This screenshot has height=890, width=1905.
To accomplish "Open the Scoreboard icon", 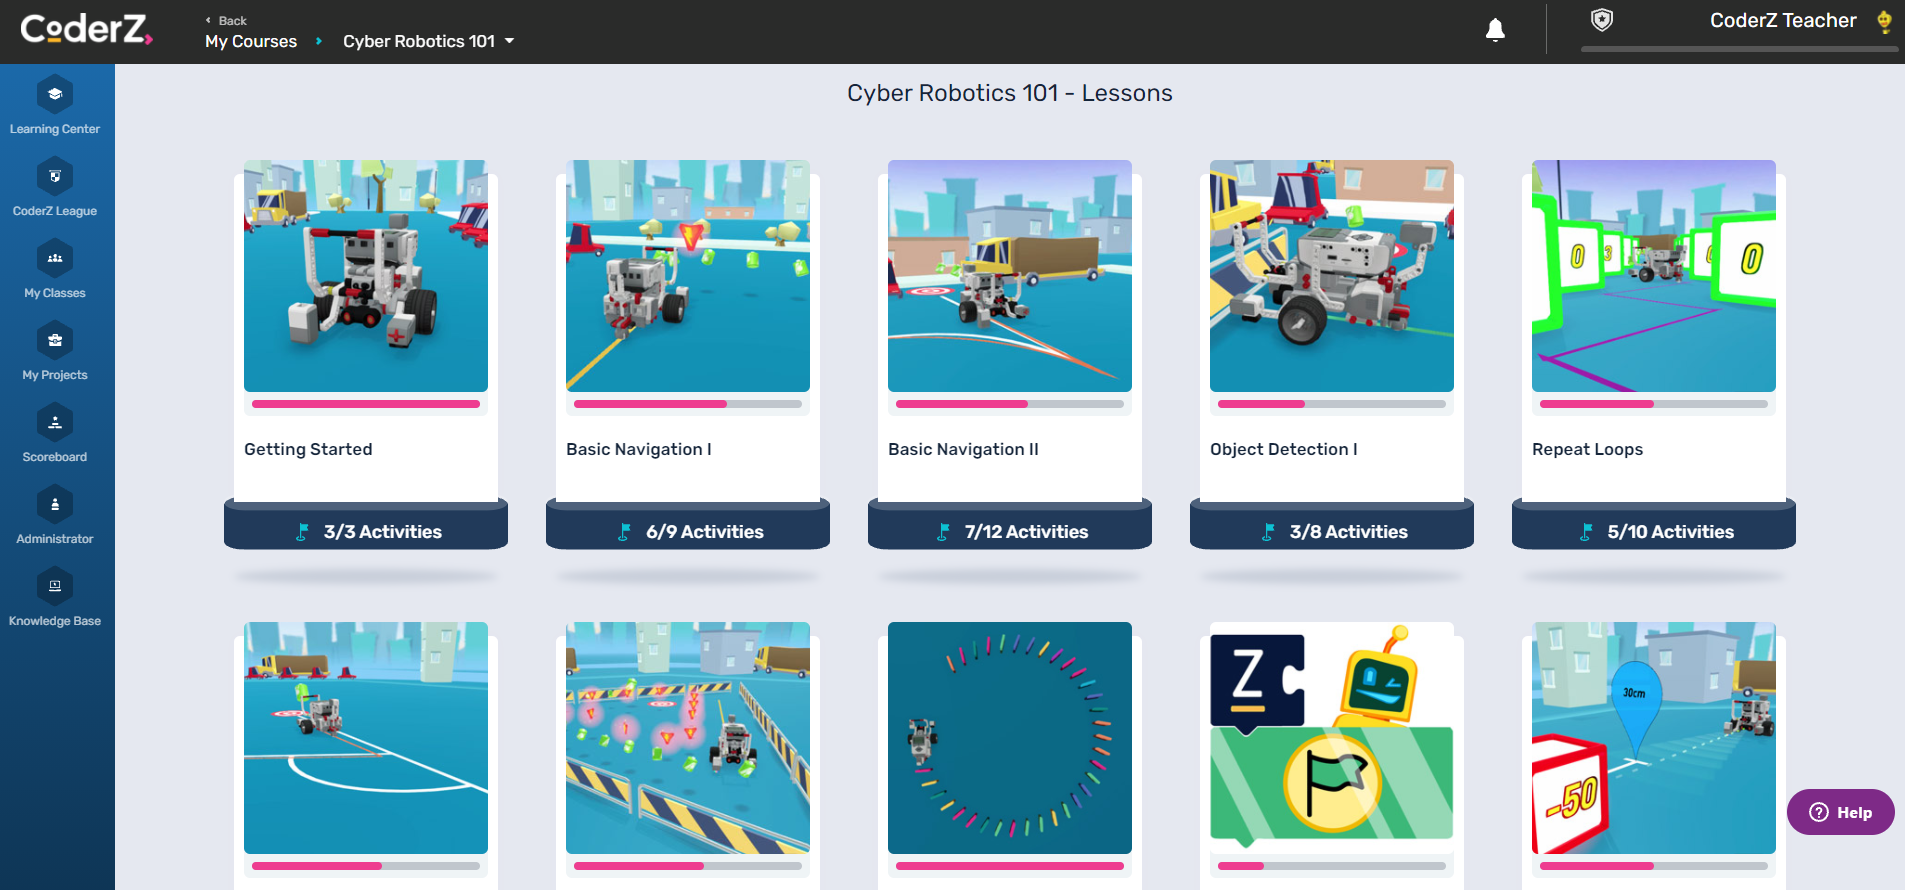I will (55, 422).
